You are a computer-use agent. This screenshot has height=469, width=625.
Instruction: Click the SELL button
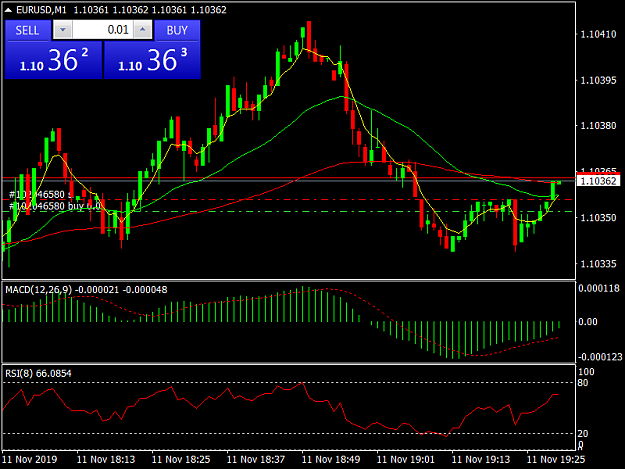click(x=28, y=30)
